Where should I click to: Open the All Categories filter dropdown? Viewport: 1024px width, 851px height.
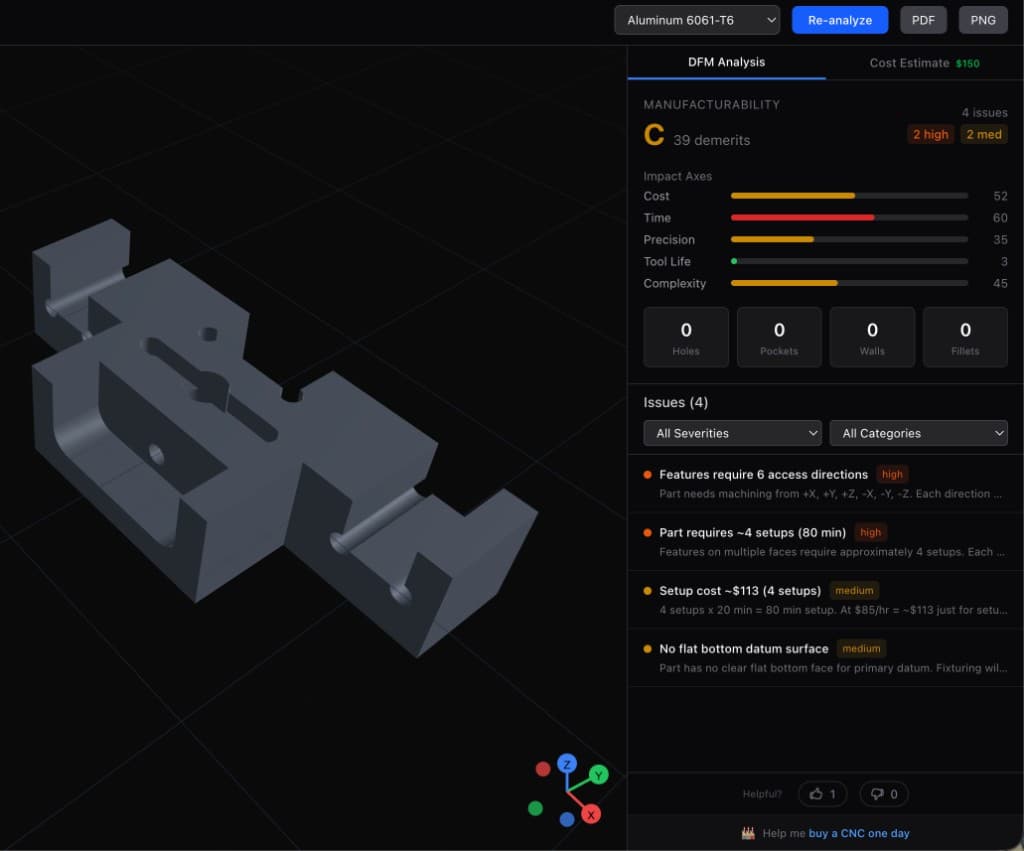918,432
